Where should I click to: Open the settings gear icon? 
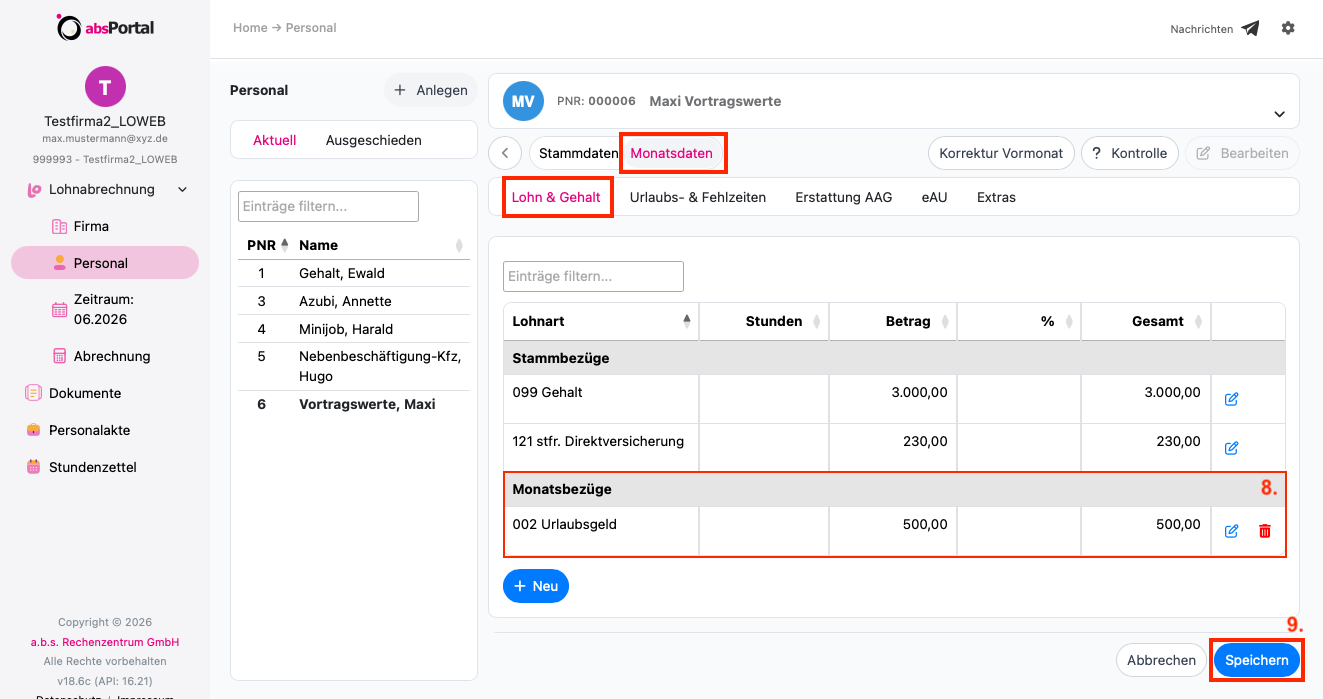(x=1288, y=28)
